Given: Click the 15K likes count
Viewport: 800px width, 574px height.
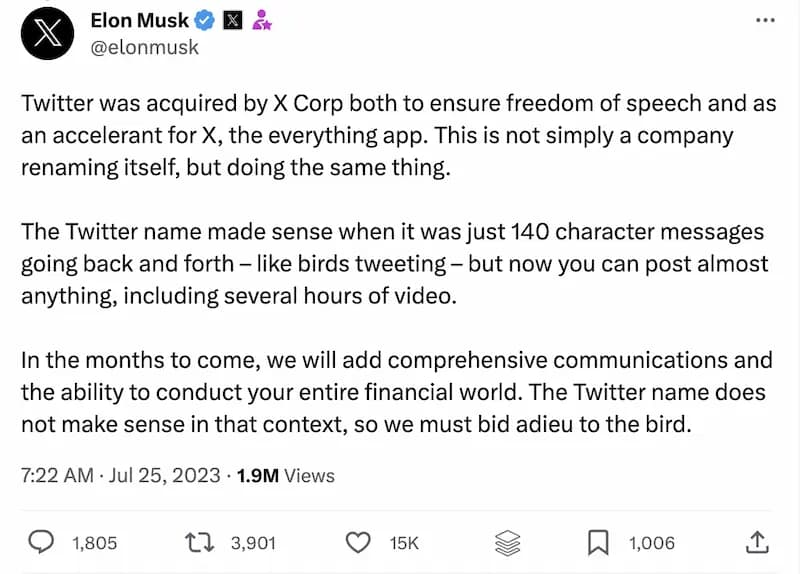Looking at the screenshot, I should click(x=403, y=543).
